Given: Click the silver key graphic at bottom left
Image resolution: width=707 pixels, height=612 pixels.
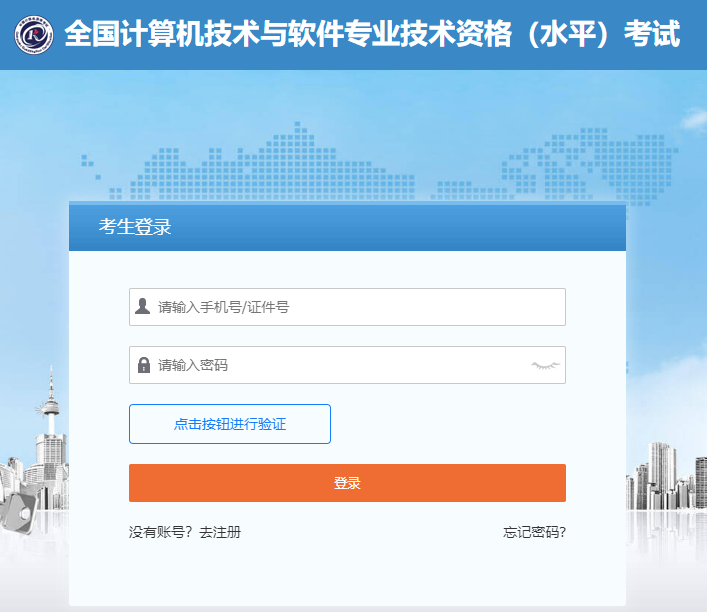Looking at the screenshot, I should [x=18, y=512].
